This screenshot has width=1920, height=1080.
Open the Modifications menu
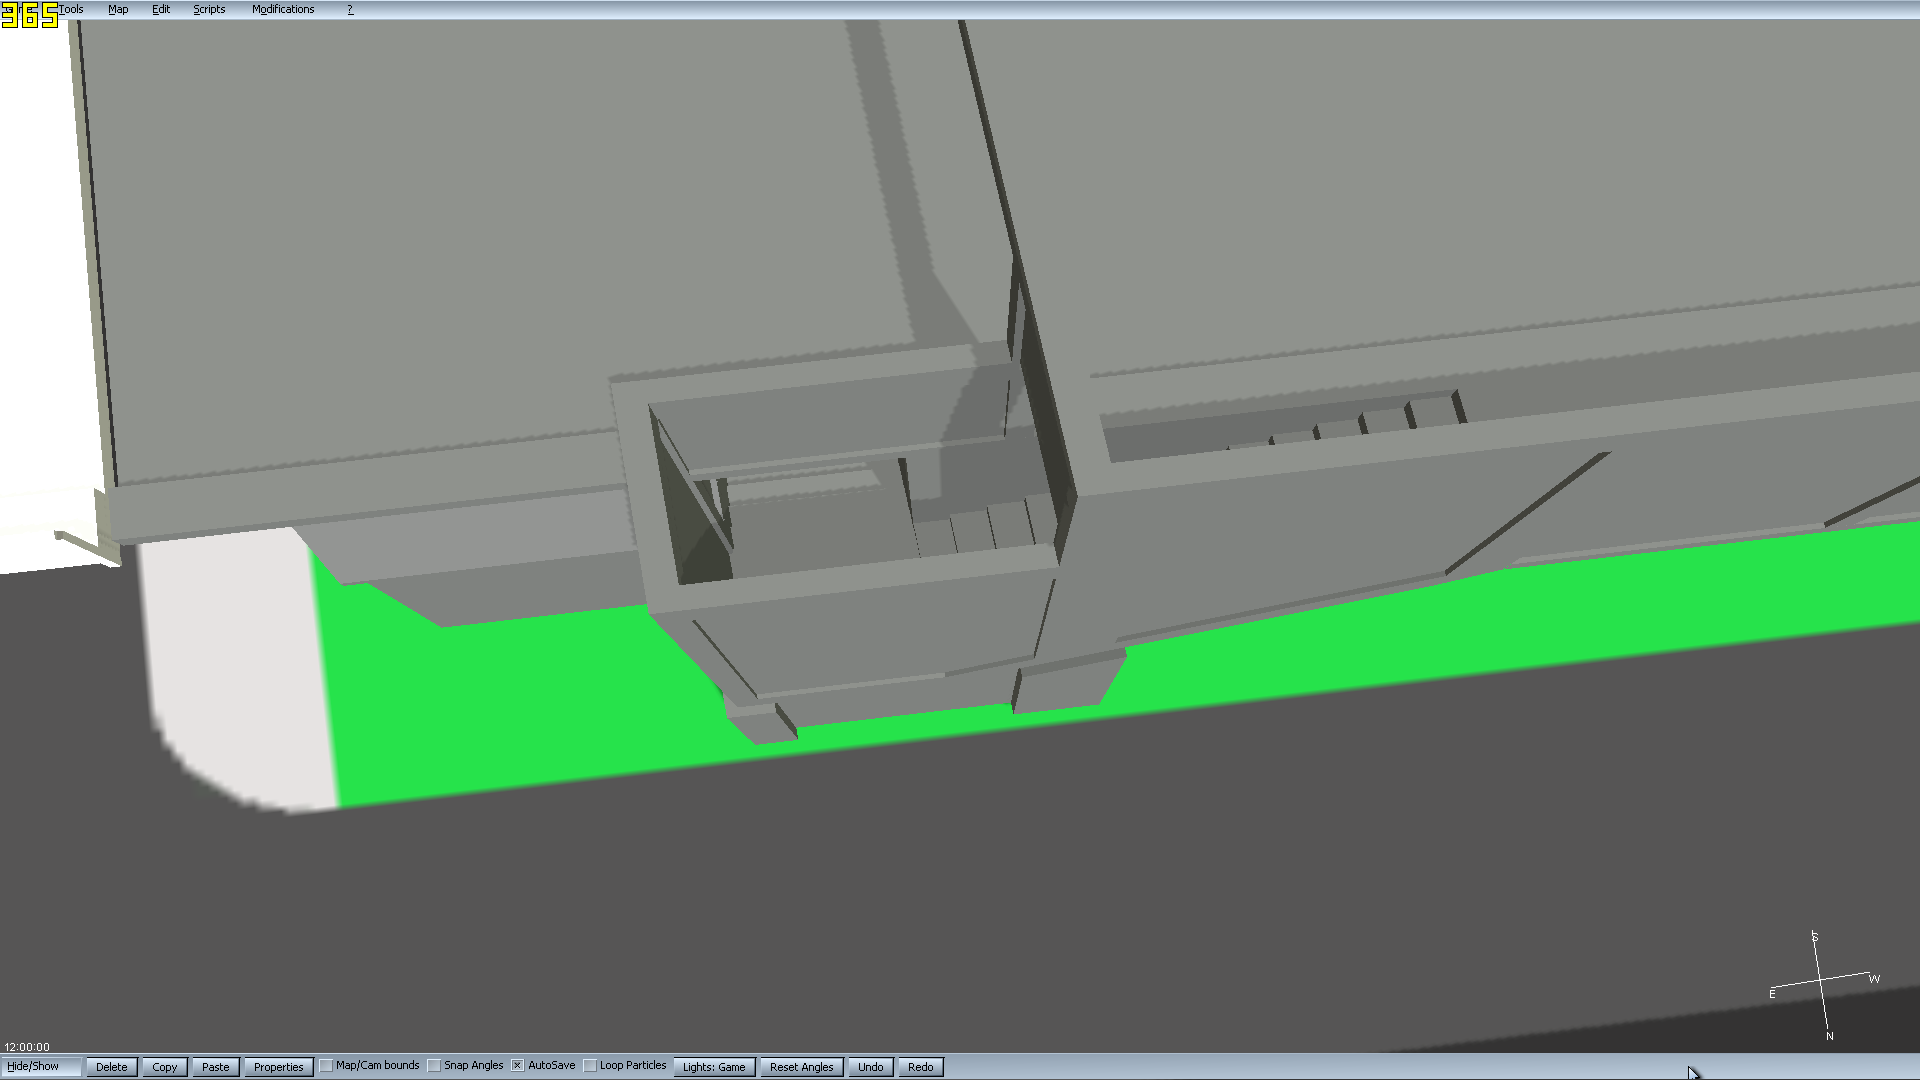(x=283, y=9)
